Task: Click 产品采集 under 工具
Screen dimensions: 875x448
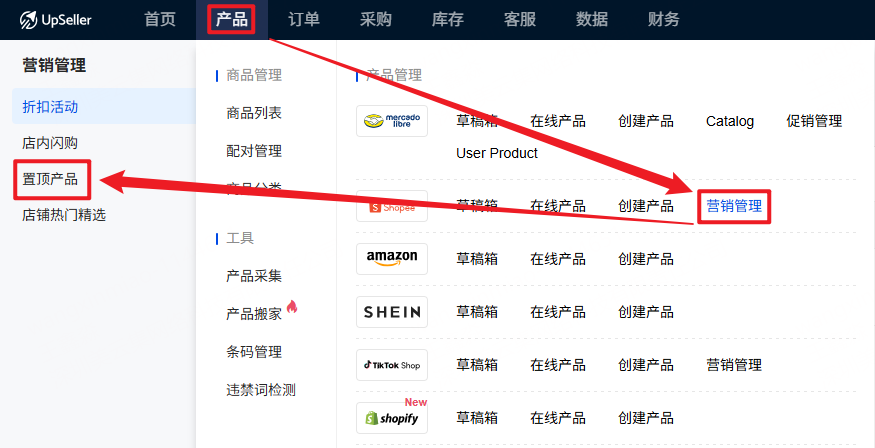Action: coord(254,276)
